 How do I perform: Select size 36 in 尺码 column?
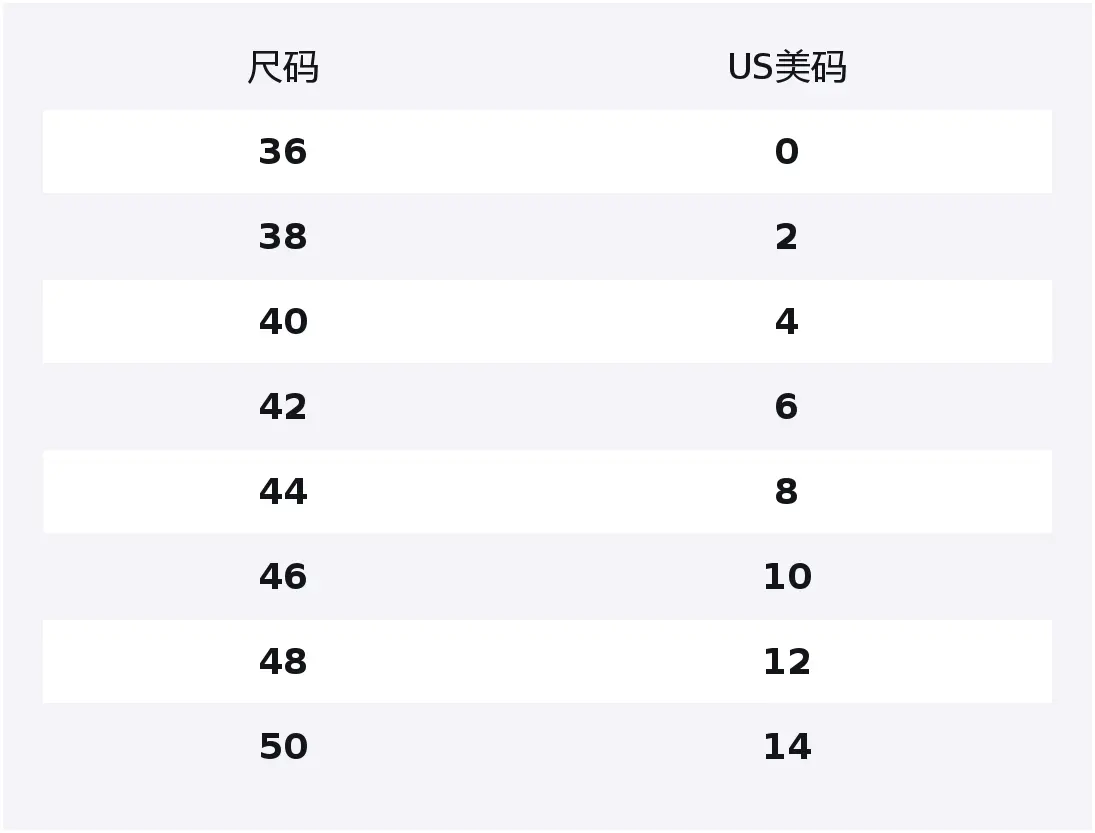(x=283, y=152)
